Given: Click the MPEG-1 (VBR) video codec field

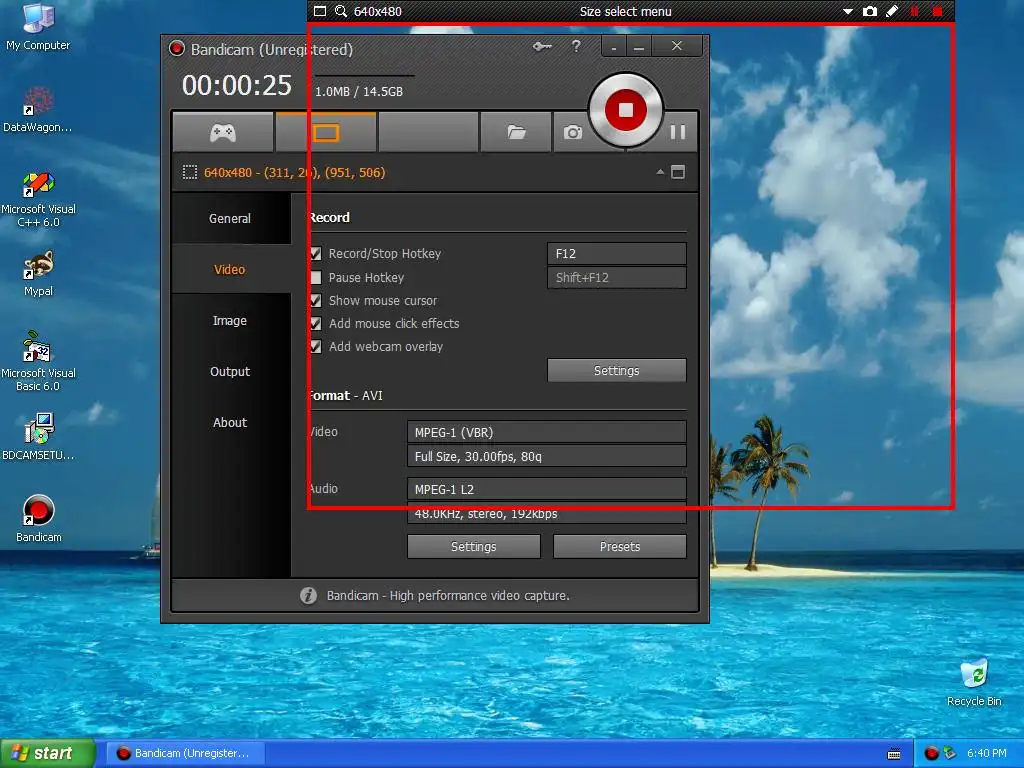Looking at the screenshot, I should point(547,432).
